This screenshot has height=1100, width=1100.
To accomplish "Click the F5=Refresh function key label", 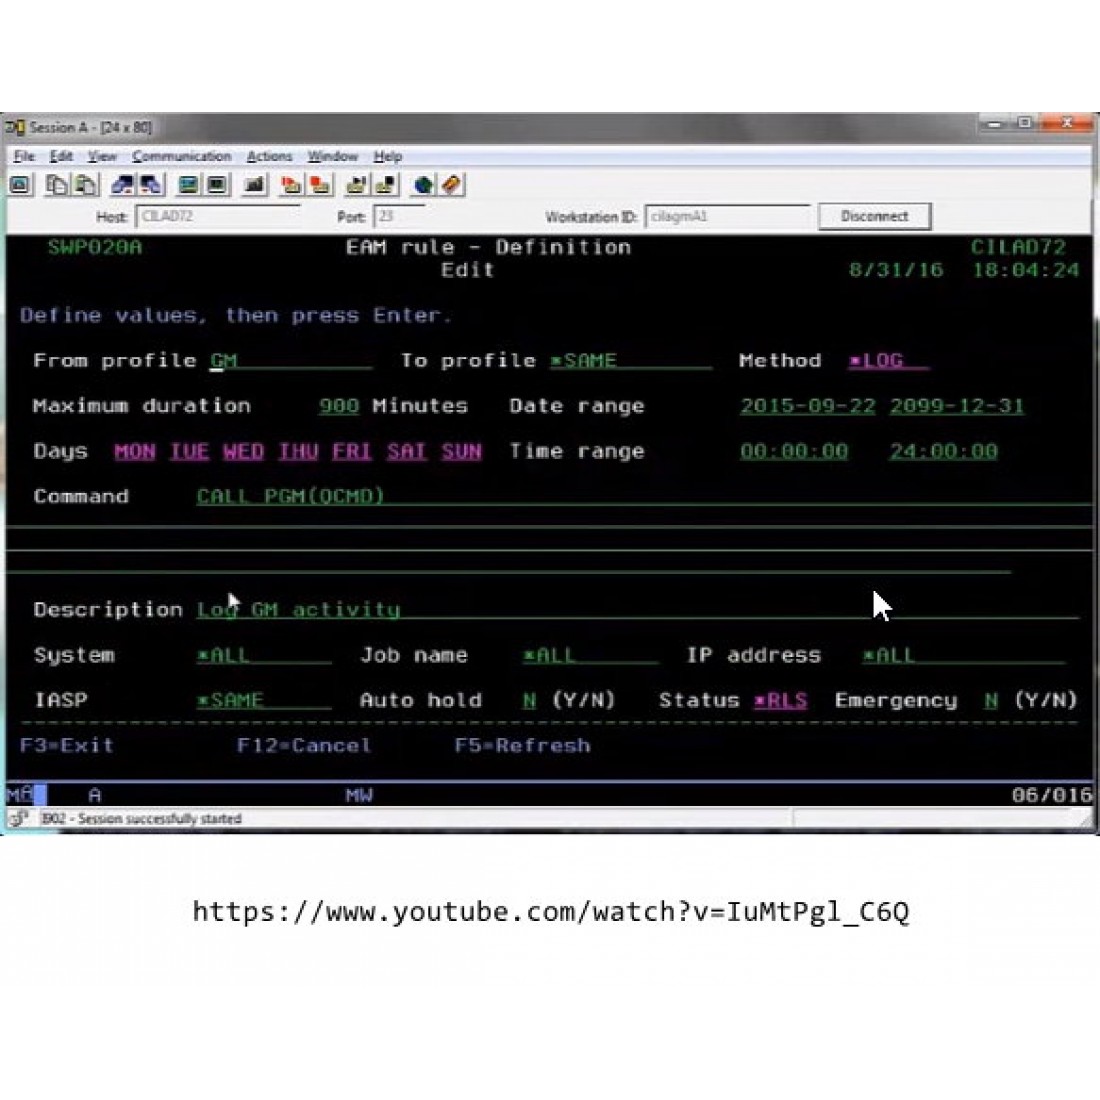I will (523, 746).
